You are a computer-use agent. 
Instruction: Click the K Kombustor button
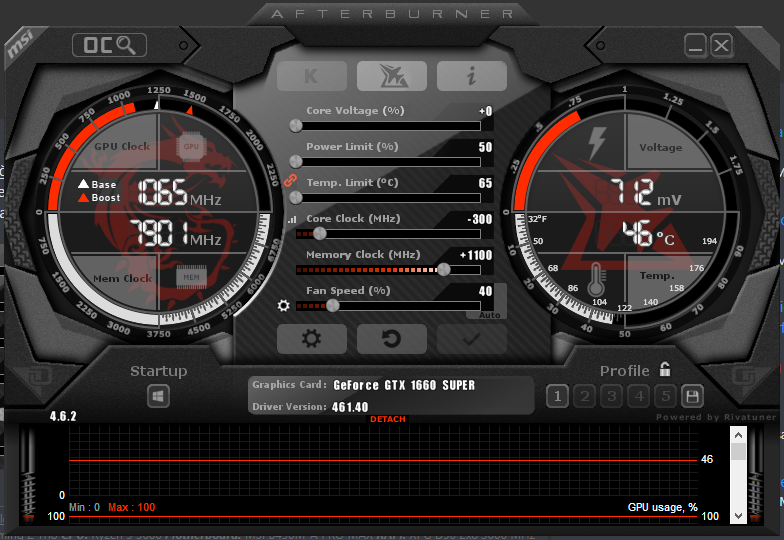coord(312,76)
